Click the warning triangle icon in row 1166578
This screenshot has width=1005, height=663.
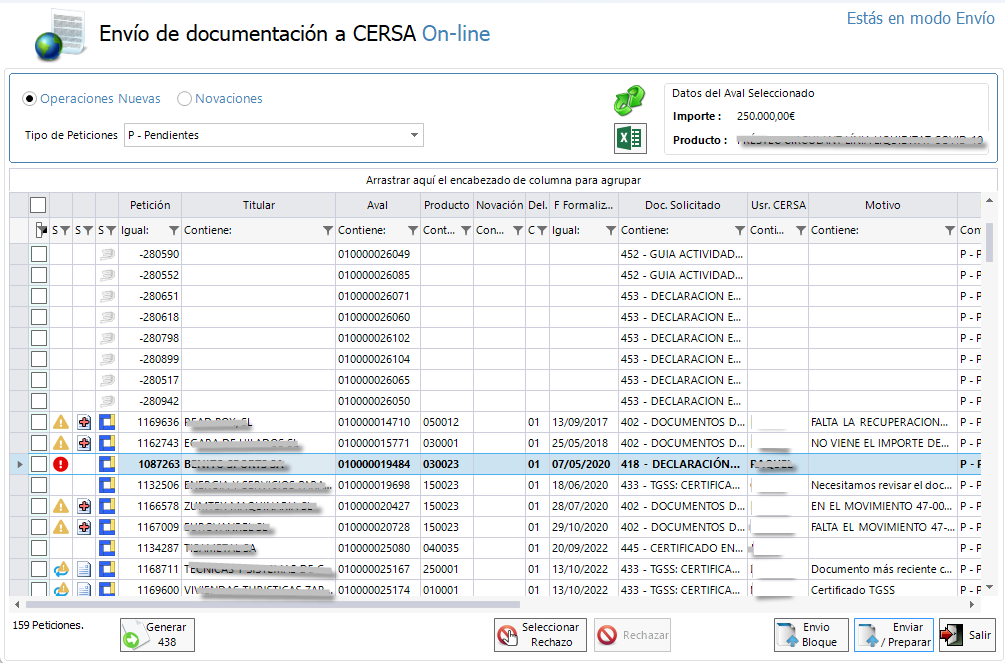coord(61,507)
